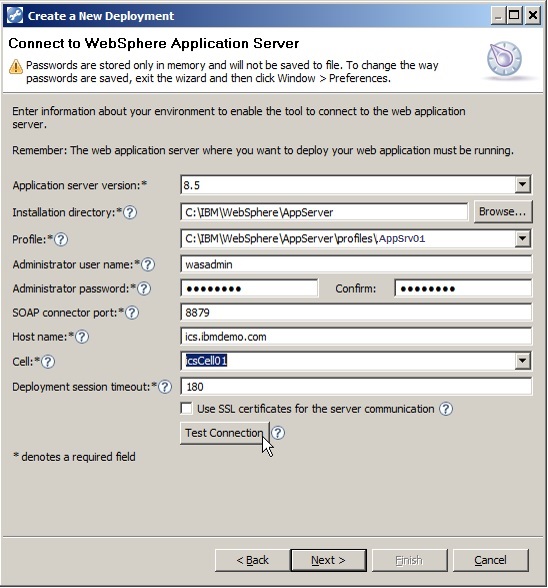548x588 pixels.
Task: Click the Installation directory text field
Action: coord(324,212)
